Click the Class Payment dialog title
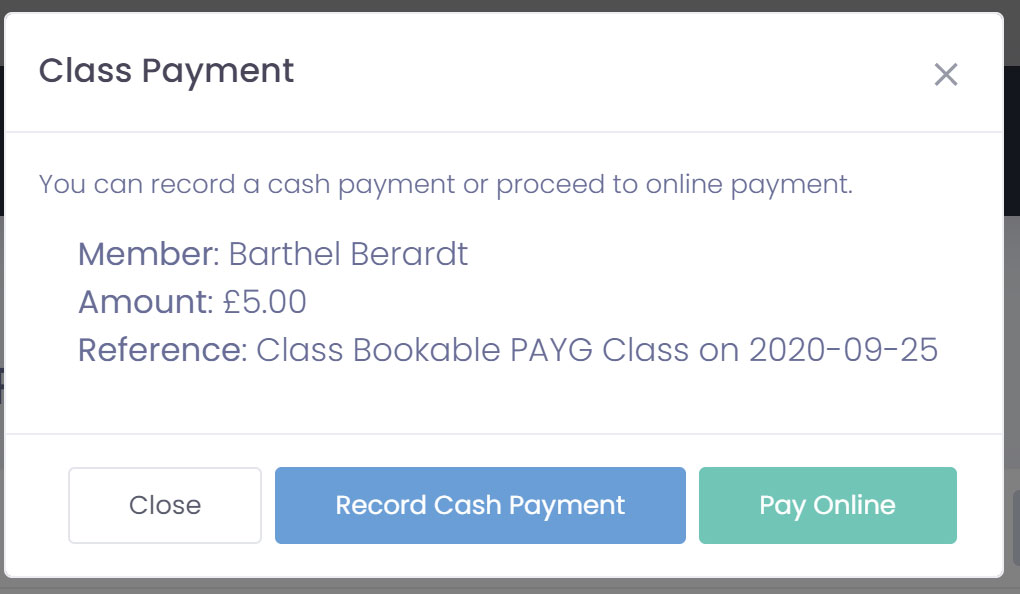The width and height of the screenshot is (1020, 594). (x=166, y=72)
